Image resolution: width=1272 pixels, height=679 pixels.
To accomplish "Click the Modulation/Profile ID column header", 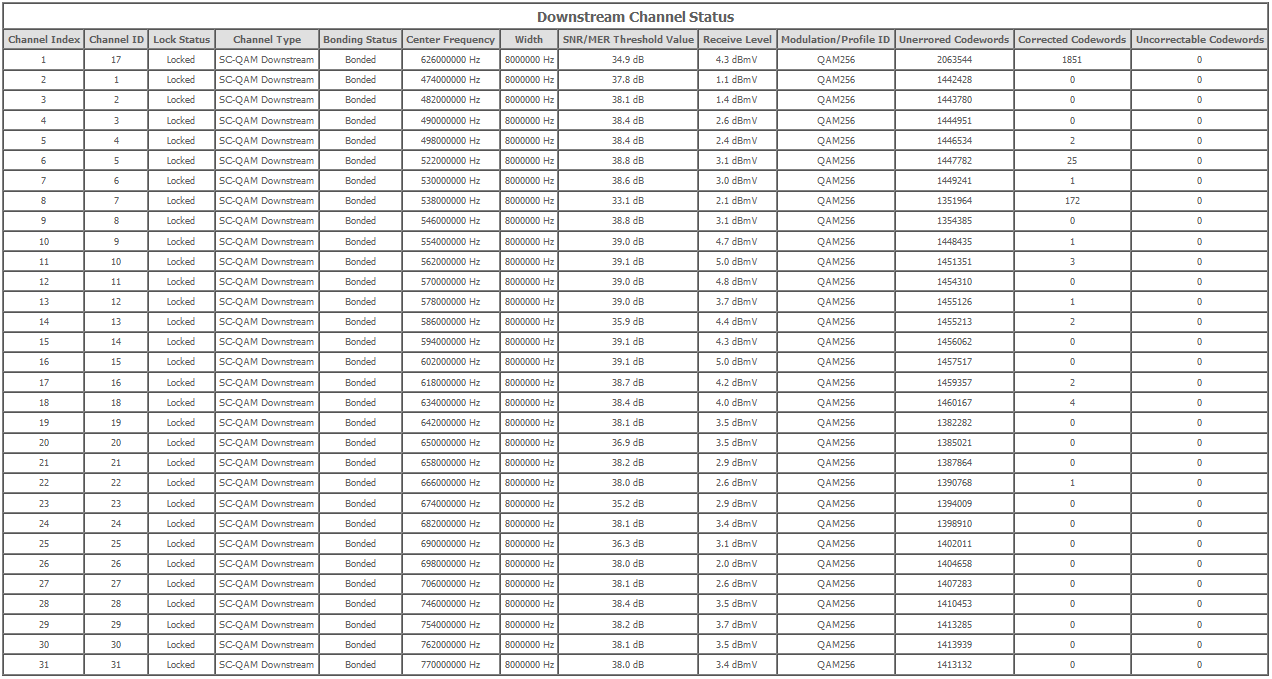I will point(835,39).
